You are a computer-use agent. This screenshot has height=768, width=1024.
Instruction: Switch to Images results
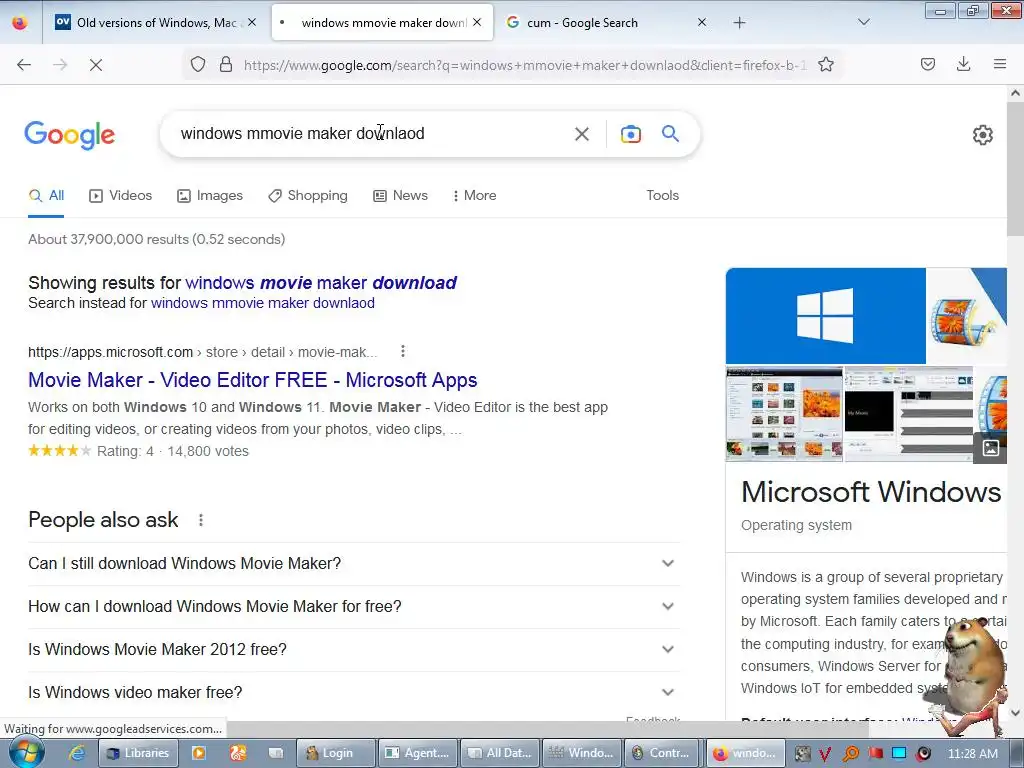[210, 195]
